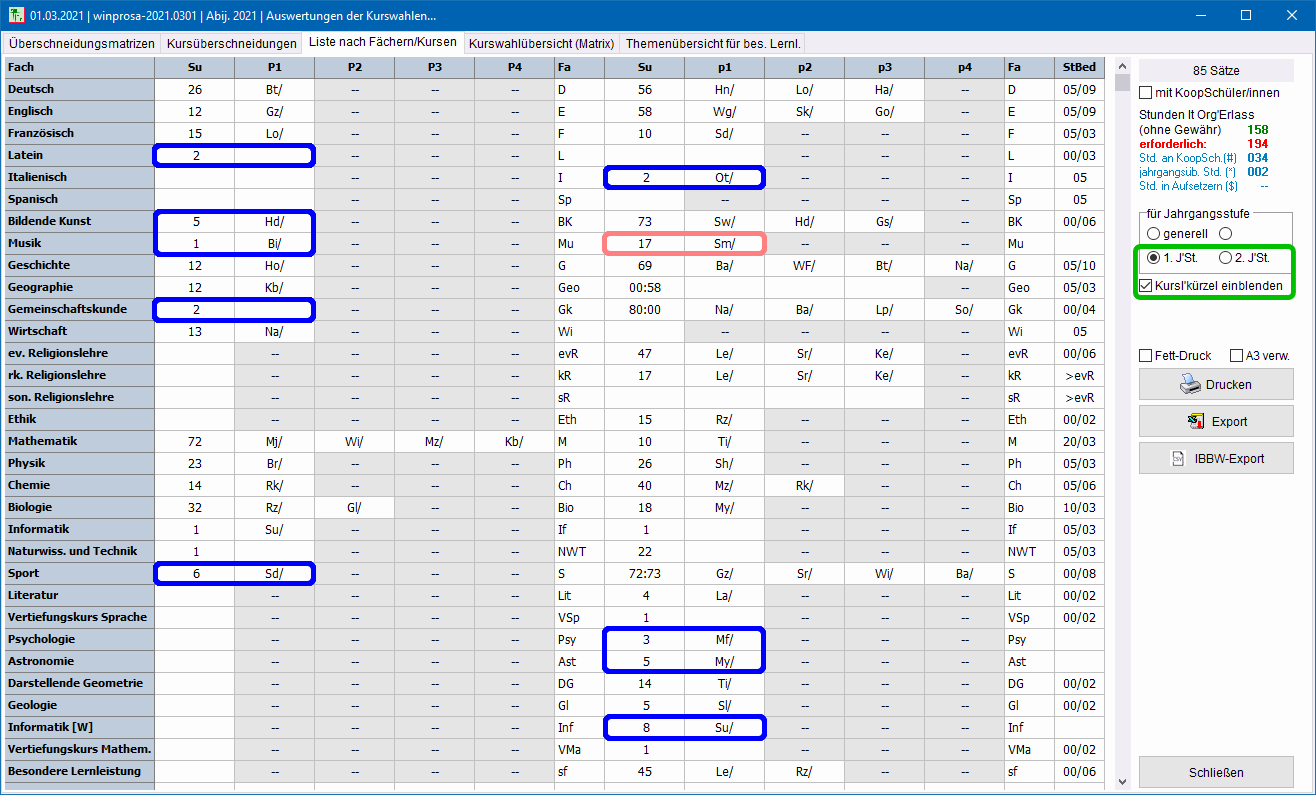This screenshot has height=795, width=1316.
Task: Enable the 'mit KoopSchüler/innen' checkbox
Action: point(1146,93)
